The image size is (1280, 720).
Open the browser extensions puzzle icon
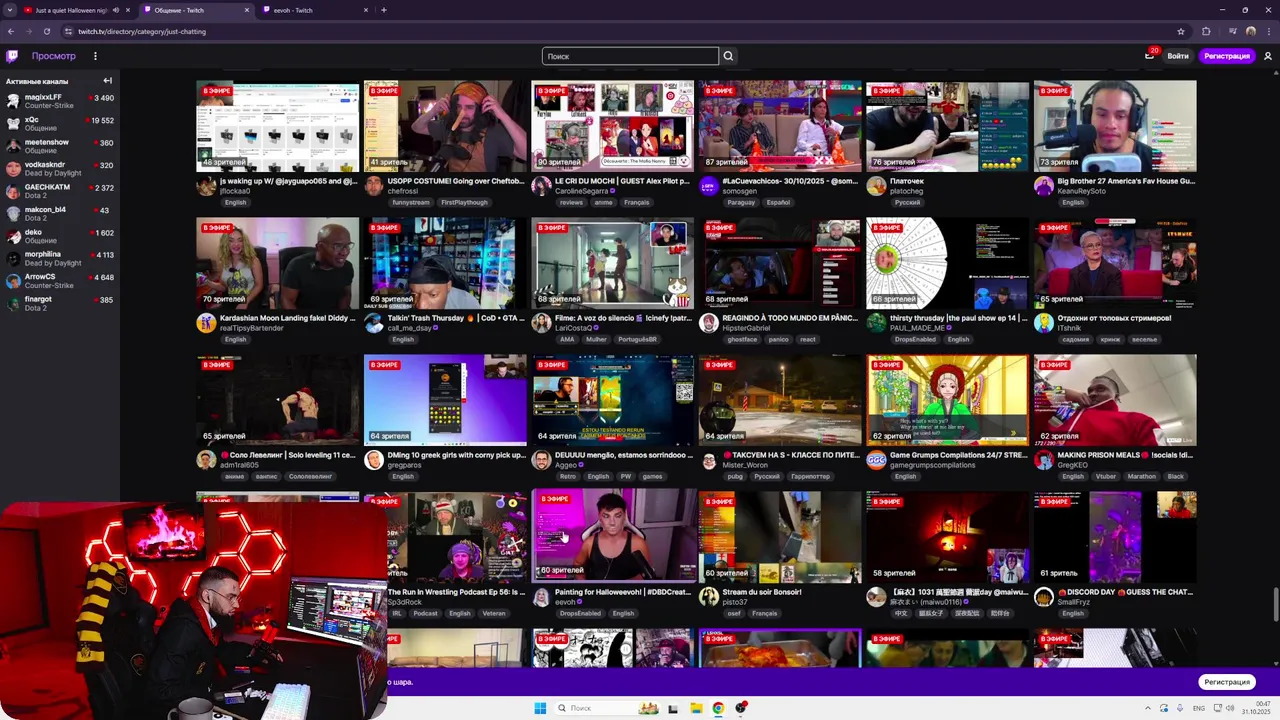1206,31
